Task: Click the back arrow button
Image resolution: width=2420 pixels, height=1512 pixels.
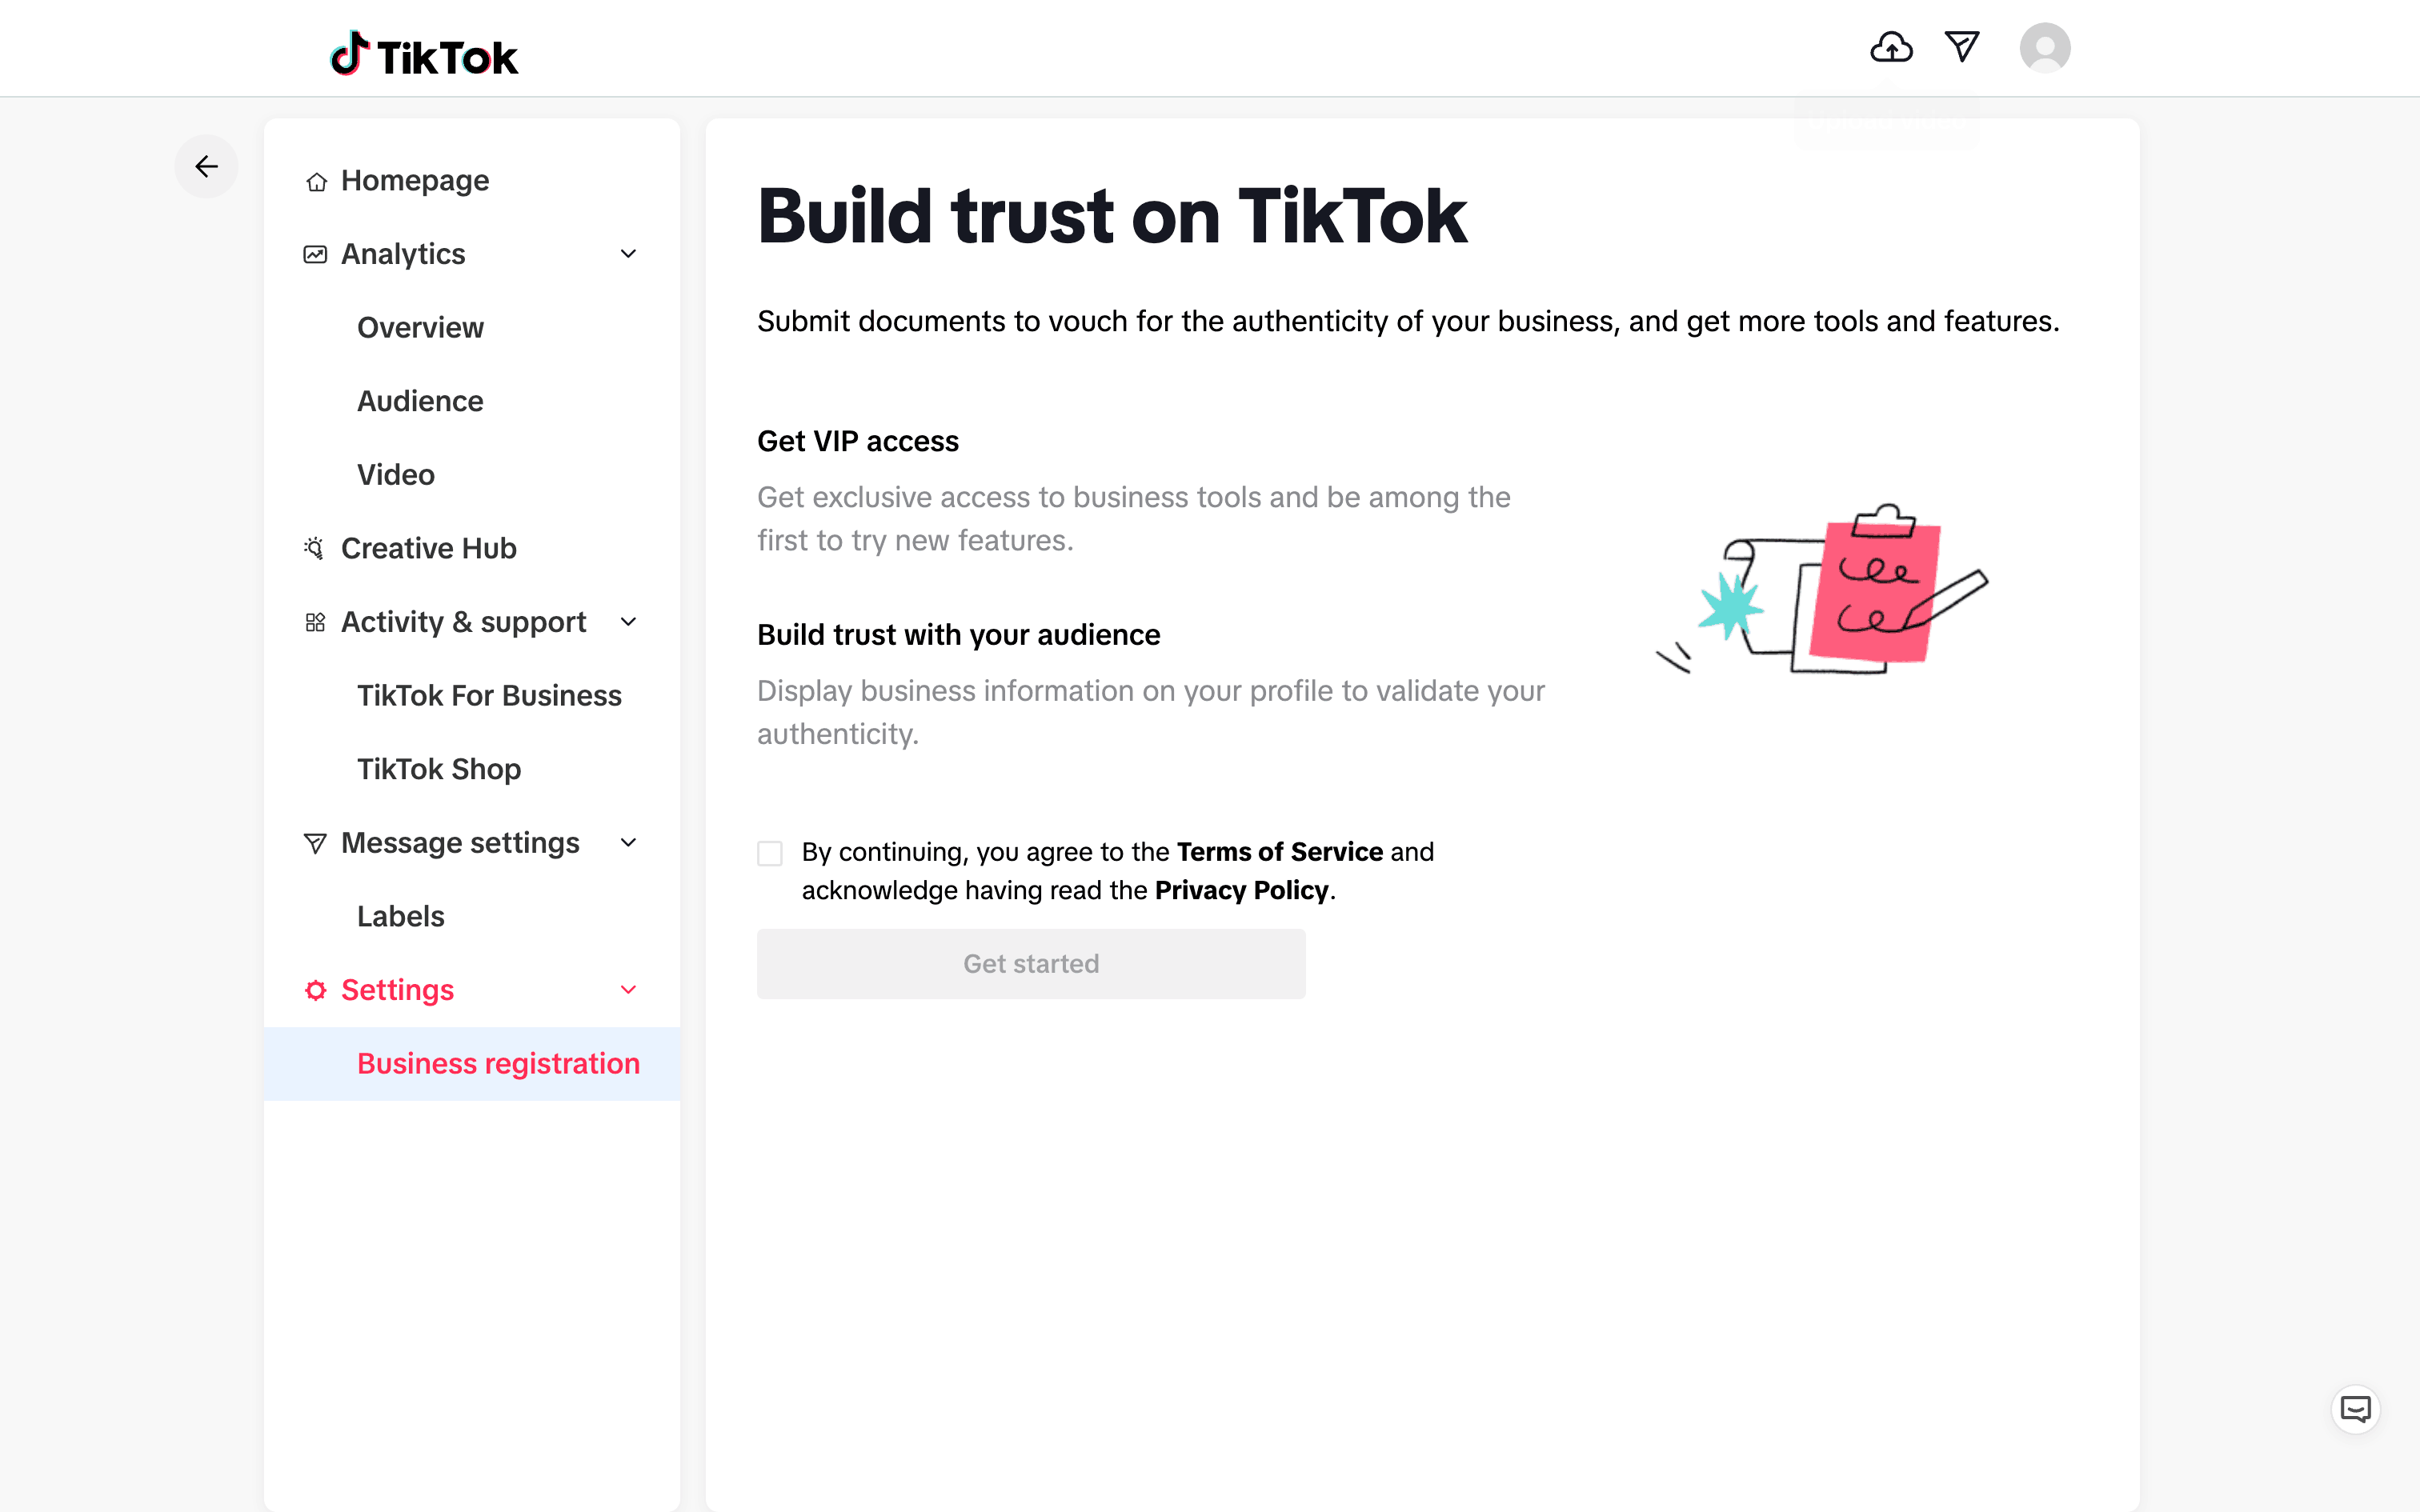Action: coord(207,166)
